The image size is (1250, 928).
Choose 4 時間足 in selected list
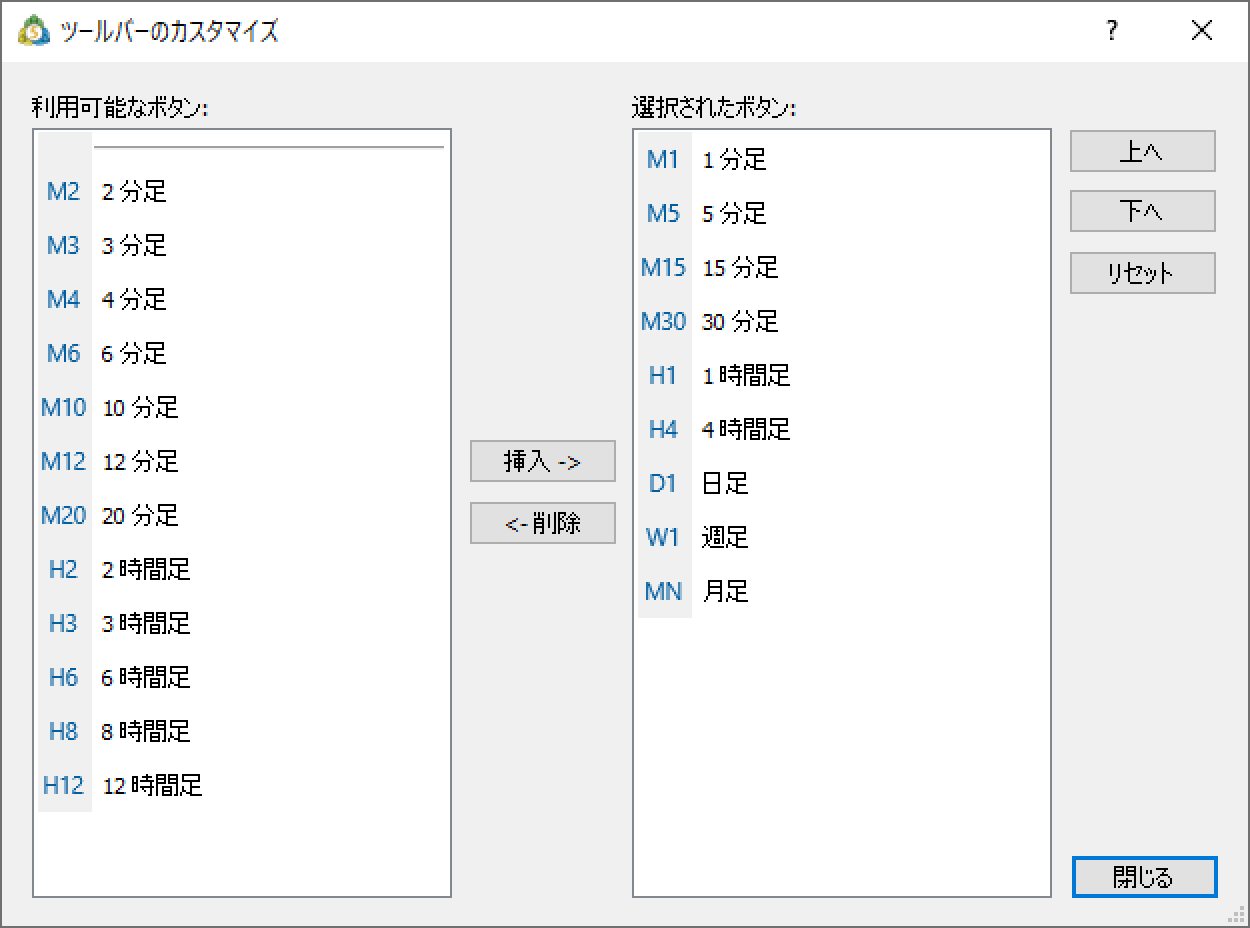pos(746,429)
